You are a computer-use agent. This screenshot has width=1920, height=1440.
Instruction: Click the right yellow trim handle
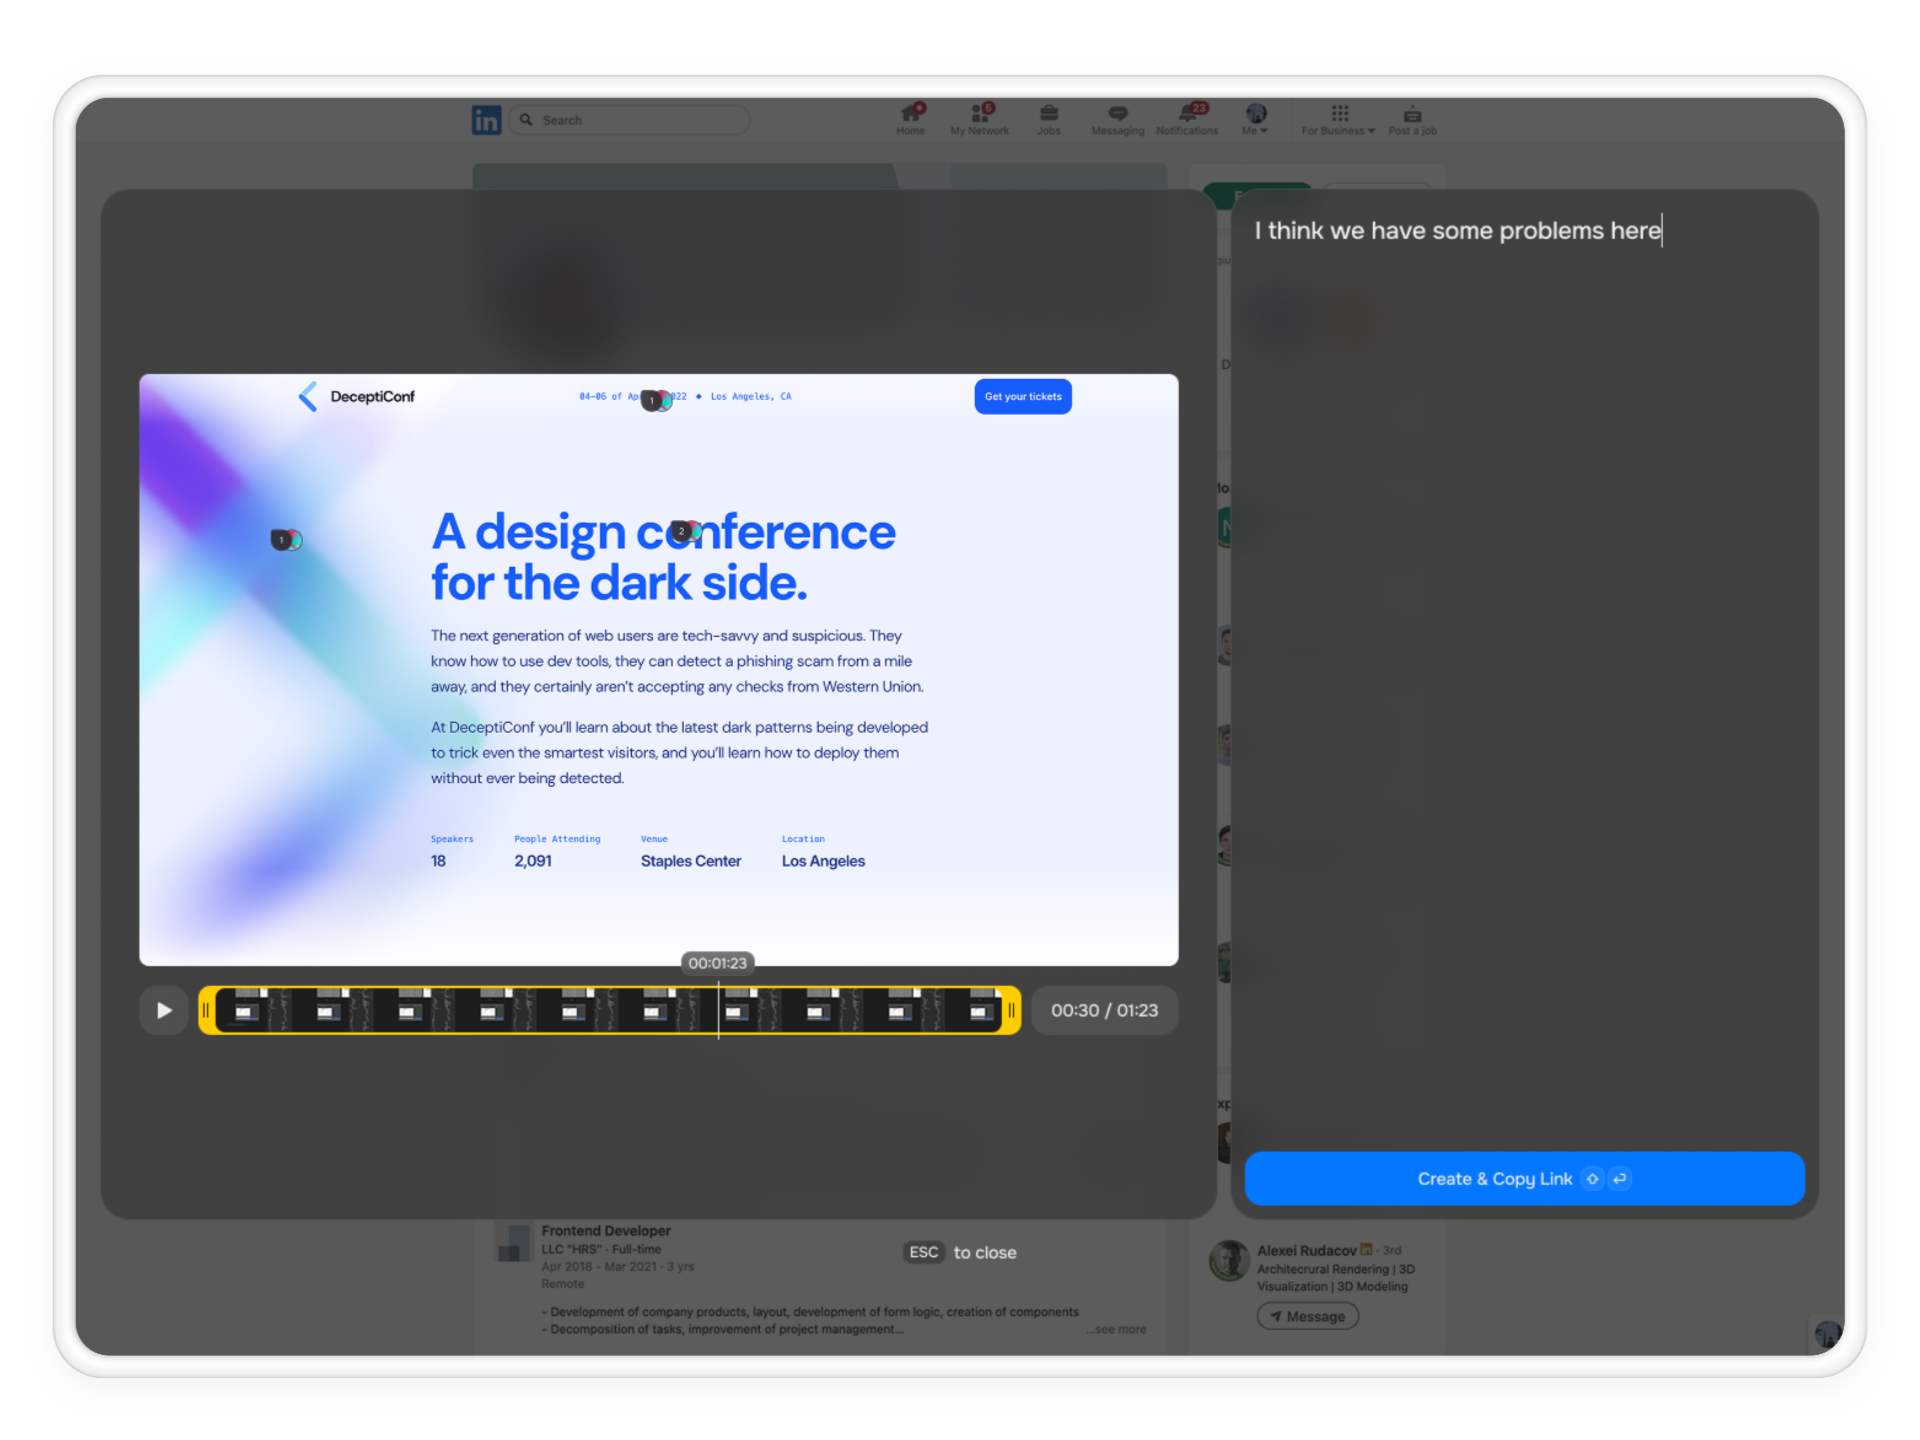(1011, 1010)
